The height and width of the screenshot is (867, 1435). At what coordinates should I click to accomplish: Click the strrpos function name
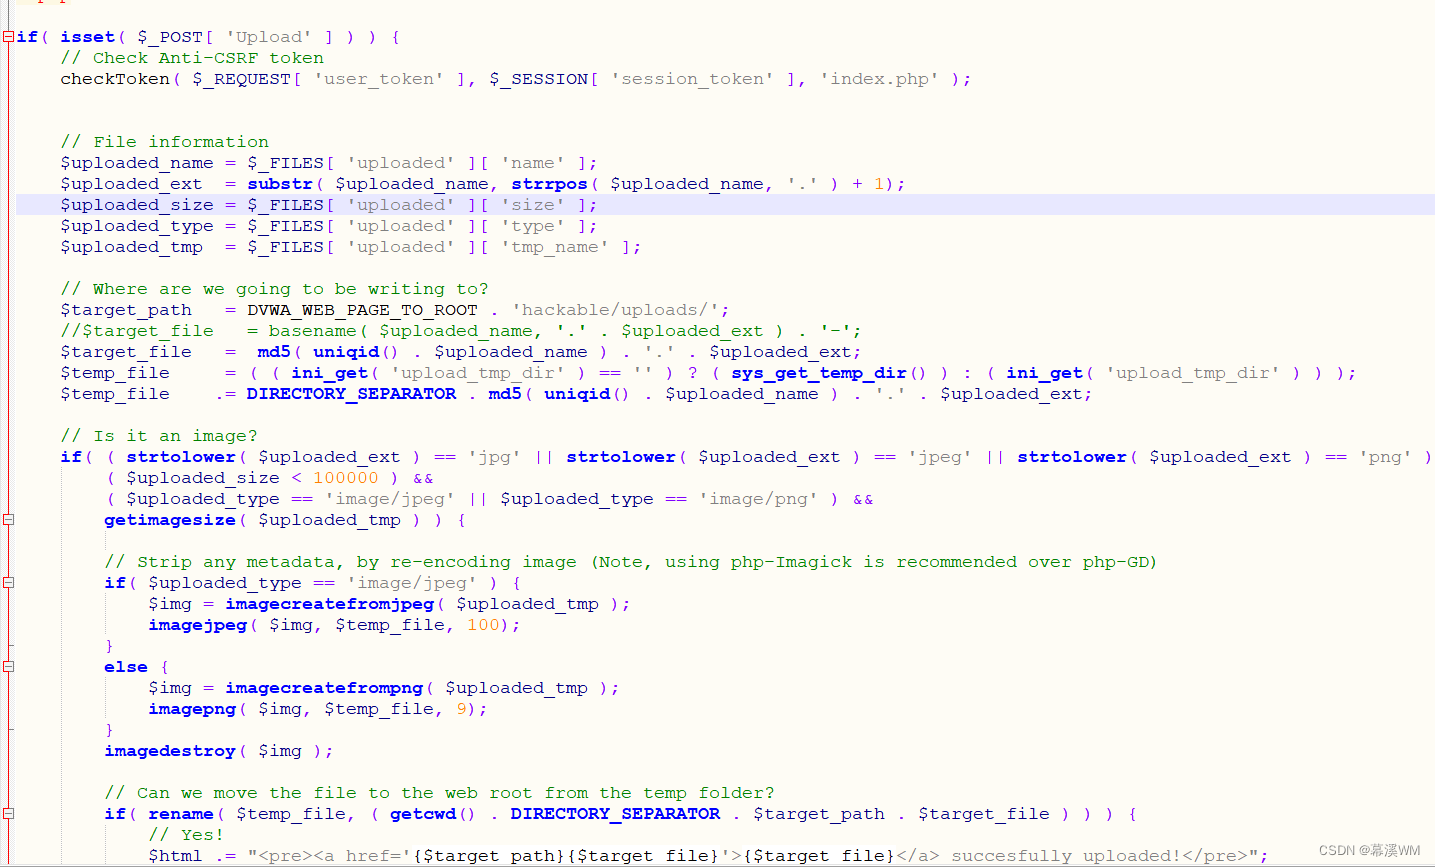tap(549, 184)
